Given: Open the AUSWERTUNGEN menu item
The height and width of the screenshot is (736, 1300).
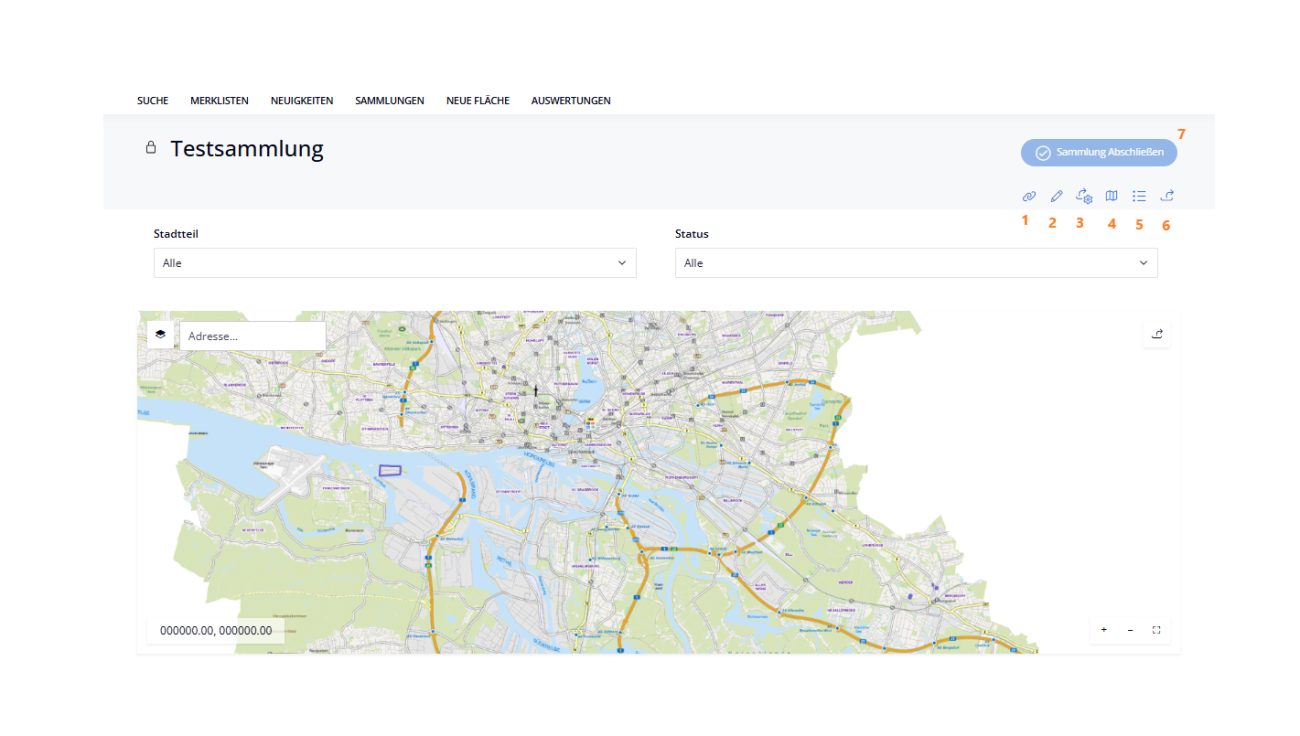Looking at the screenshot, I should [571, 100].
